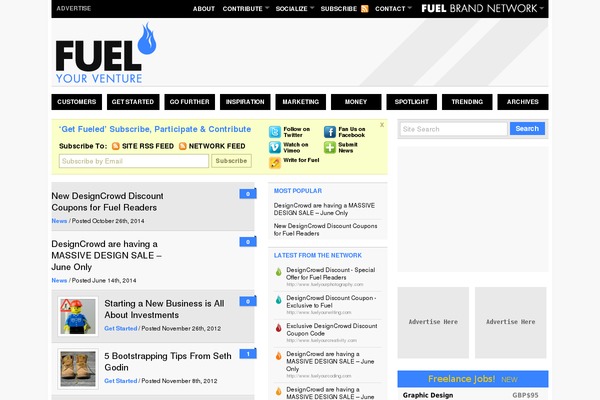Click the Subscribe by Email field
600x400 pixels.
(134, 161)
